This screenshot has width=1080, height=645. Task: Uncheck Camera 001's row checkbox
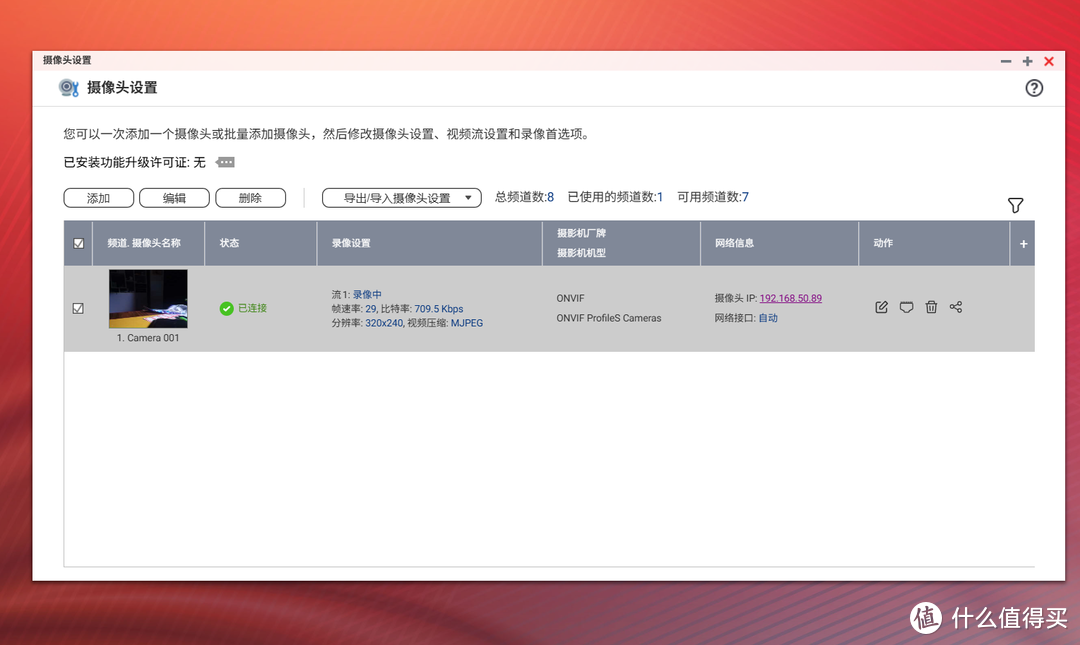tap(78, 308)
